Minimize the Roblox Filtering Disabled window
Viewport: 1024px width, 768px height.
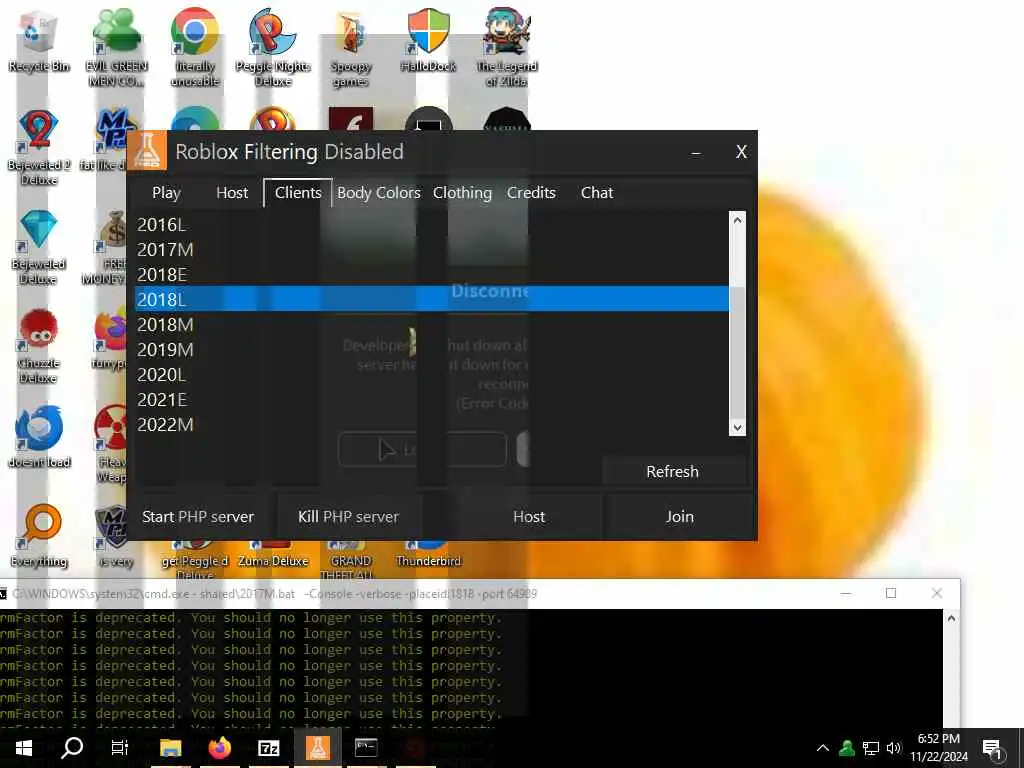point(696,152)
